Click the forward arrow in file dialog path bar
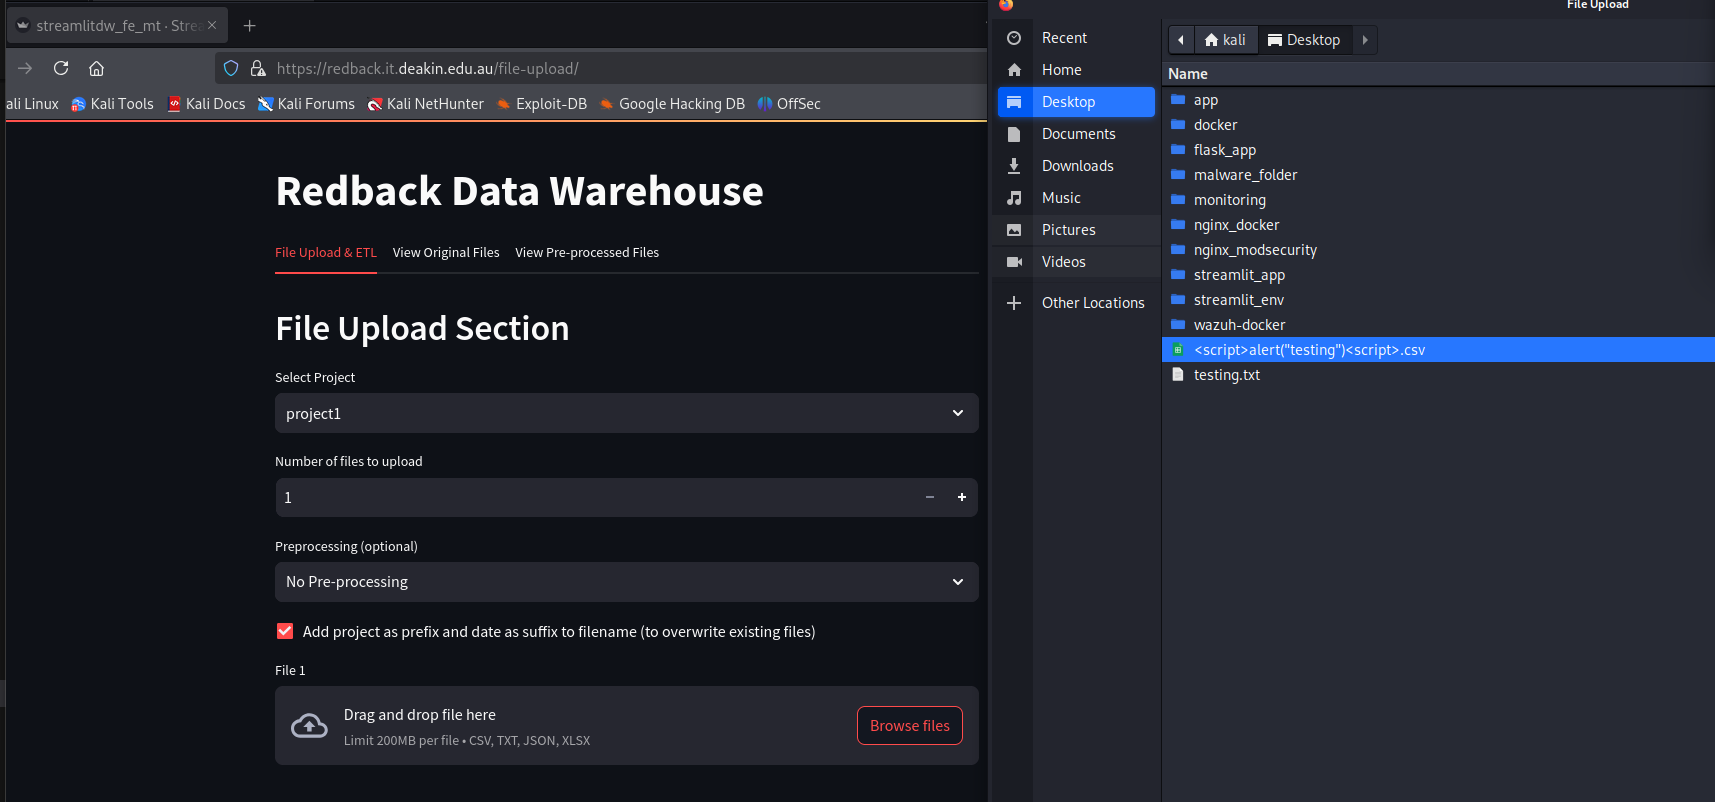 pos(1364,40)
